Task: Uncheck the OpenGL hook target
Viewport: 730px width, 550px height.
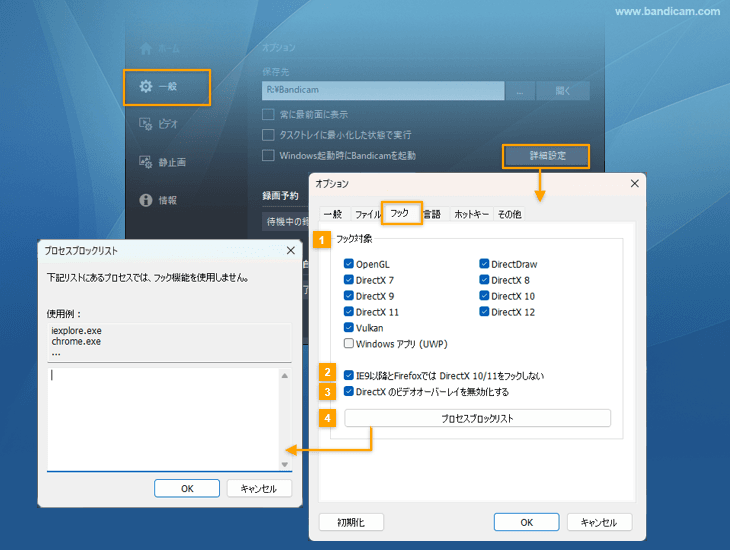Action: (x=349, y=265)
